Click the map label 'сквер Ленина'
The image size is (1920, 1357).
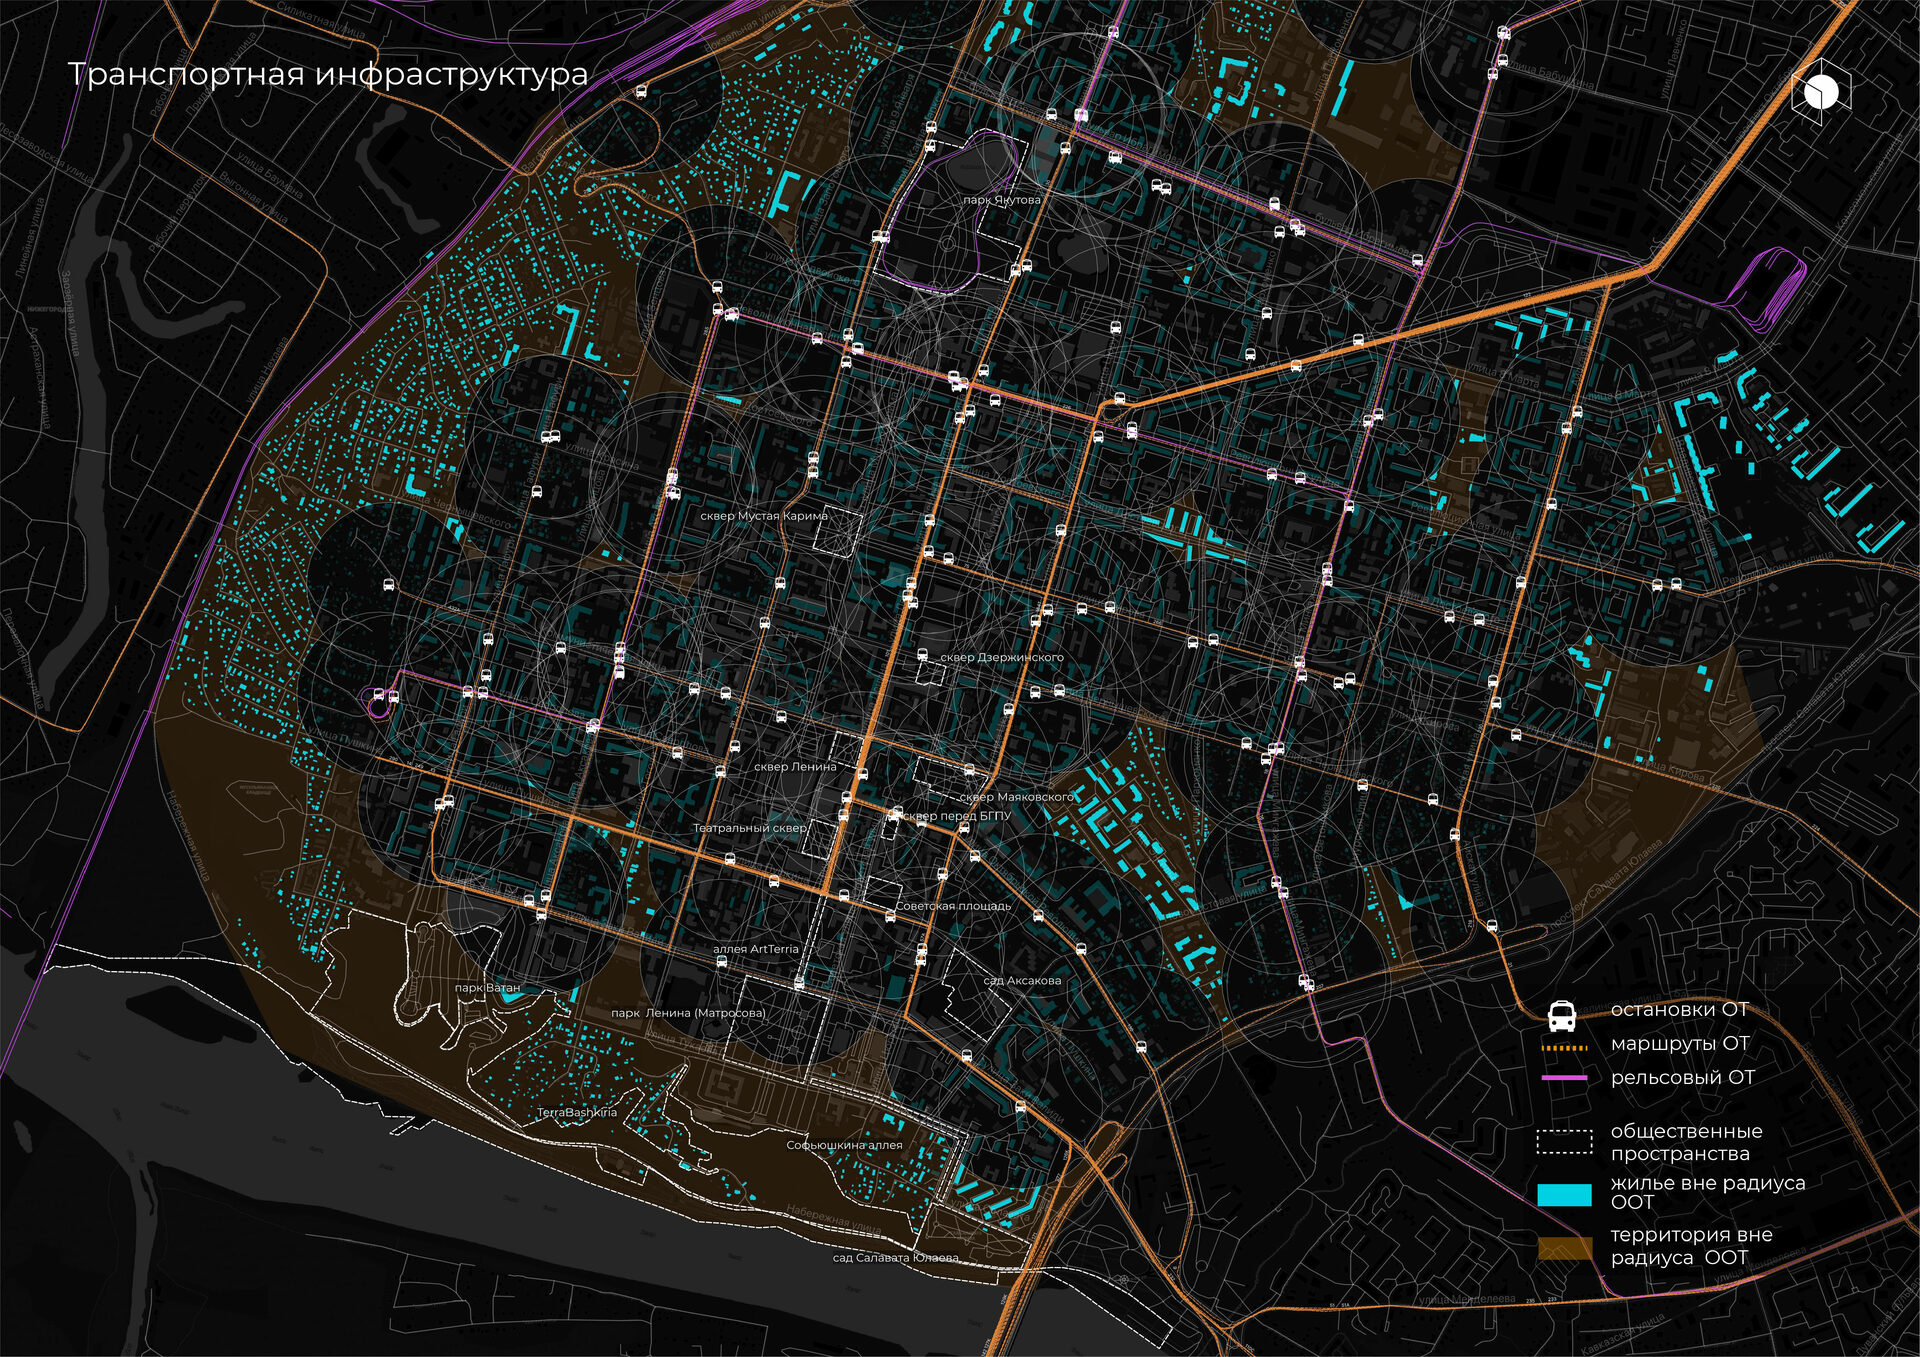click(x=795, y=767)
